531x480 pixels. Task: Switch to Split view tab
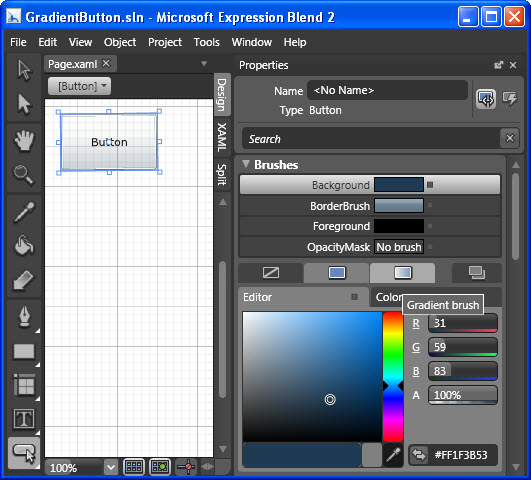tap(222, 174)
